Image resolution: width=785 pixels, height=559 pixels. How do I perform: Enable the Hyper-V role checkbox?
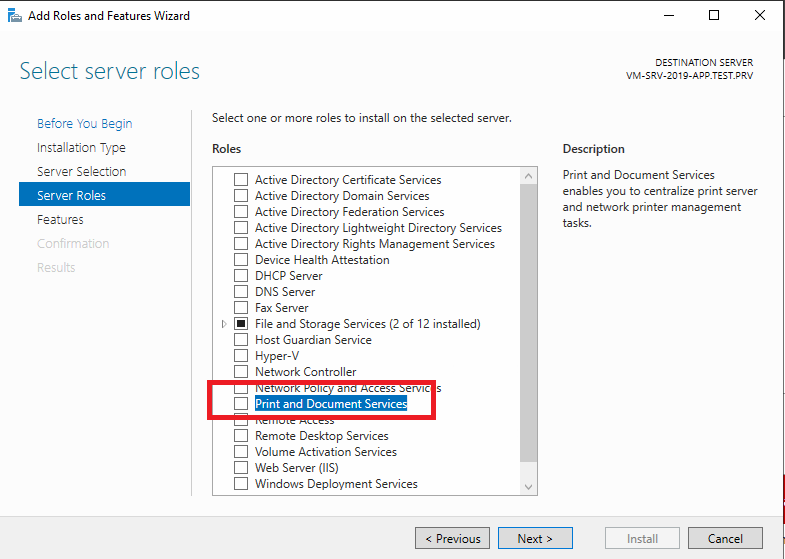tap(241, 356)
